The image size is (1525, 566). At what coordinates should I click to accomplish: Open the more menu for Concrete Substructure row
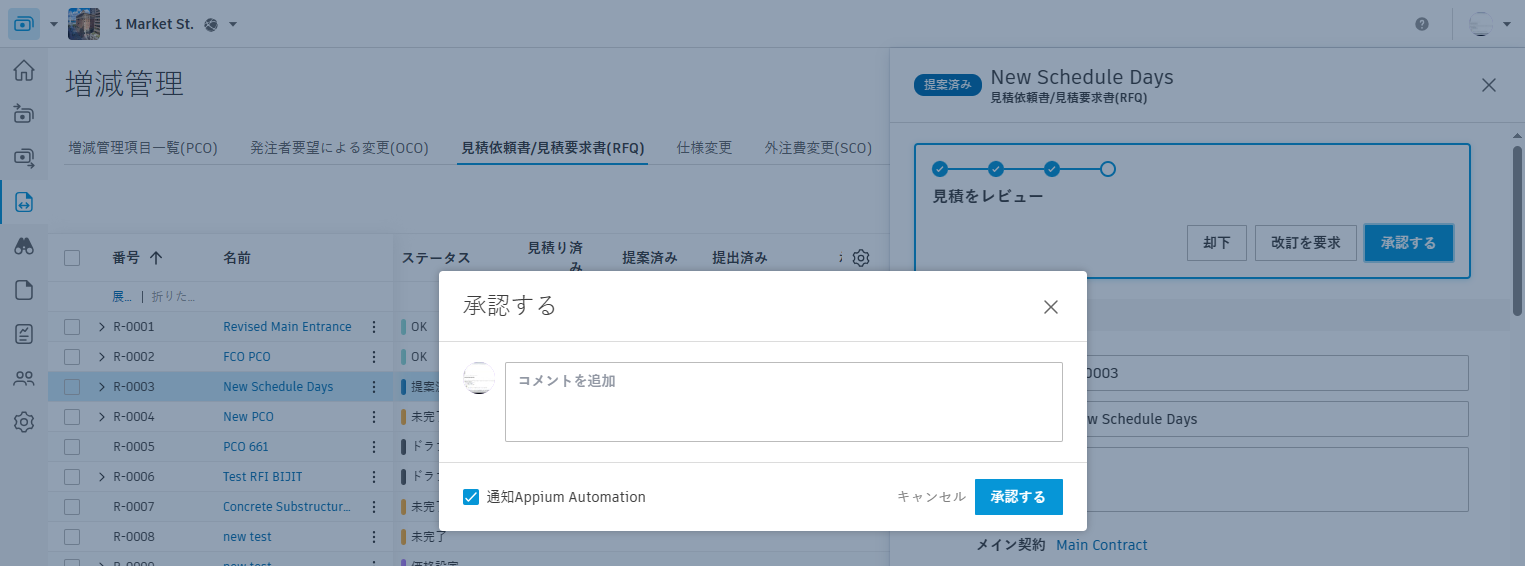click(x=374, y=507)
